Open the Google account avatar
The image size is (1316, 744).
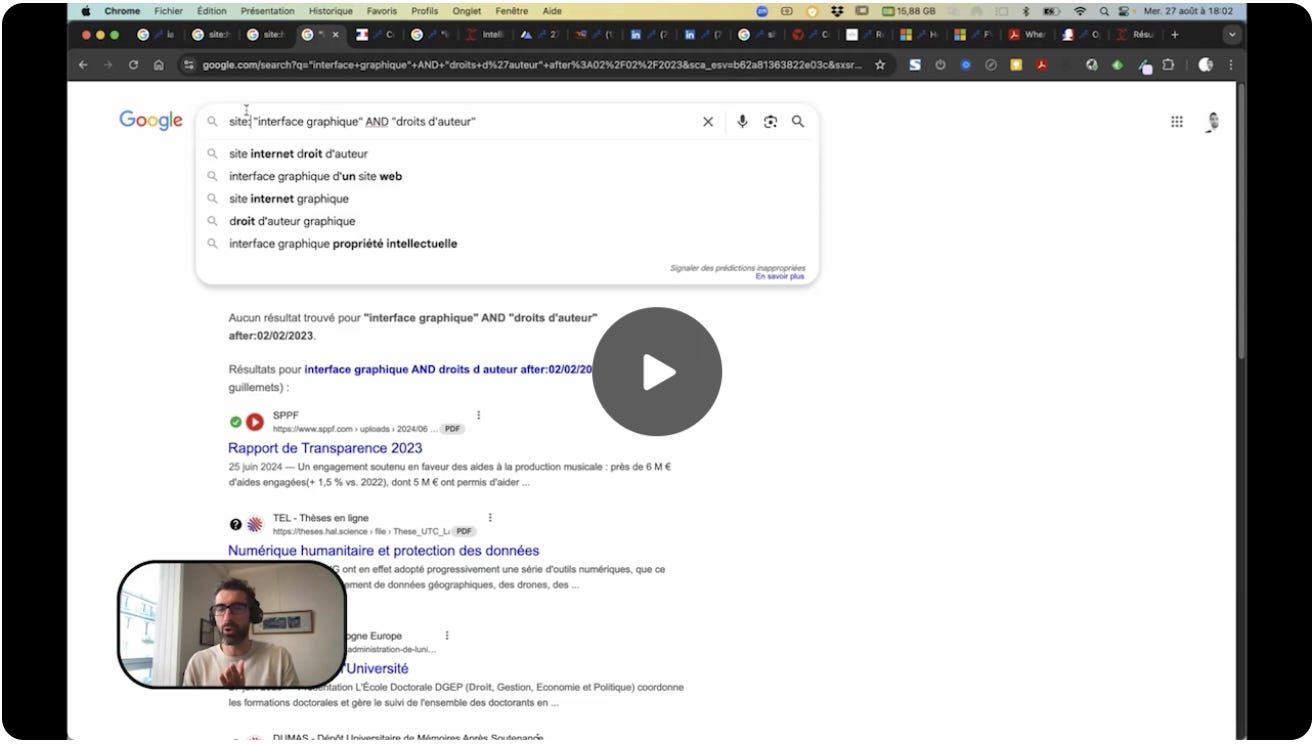(1212, 121)
